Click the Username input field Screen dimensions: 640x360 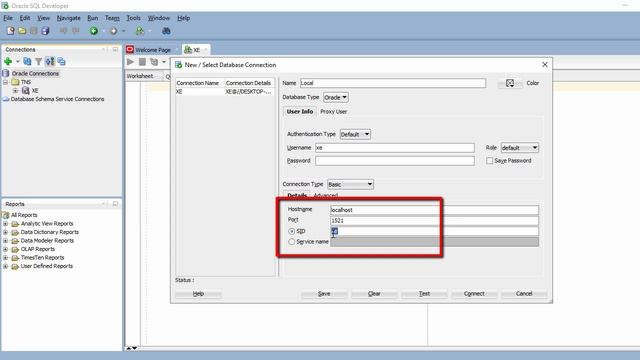(x=395, y=148)
